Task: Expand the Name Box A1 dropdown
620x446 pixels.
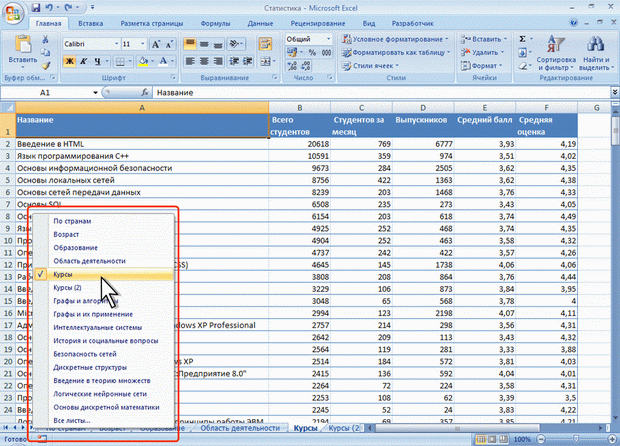Action: (95, 92)
